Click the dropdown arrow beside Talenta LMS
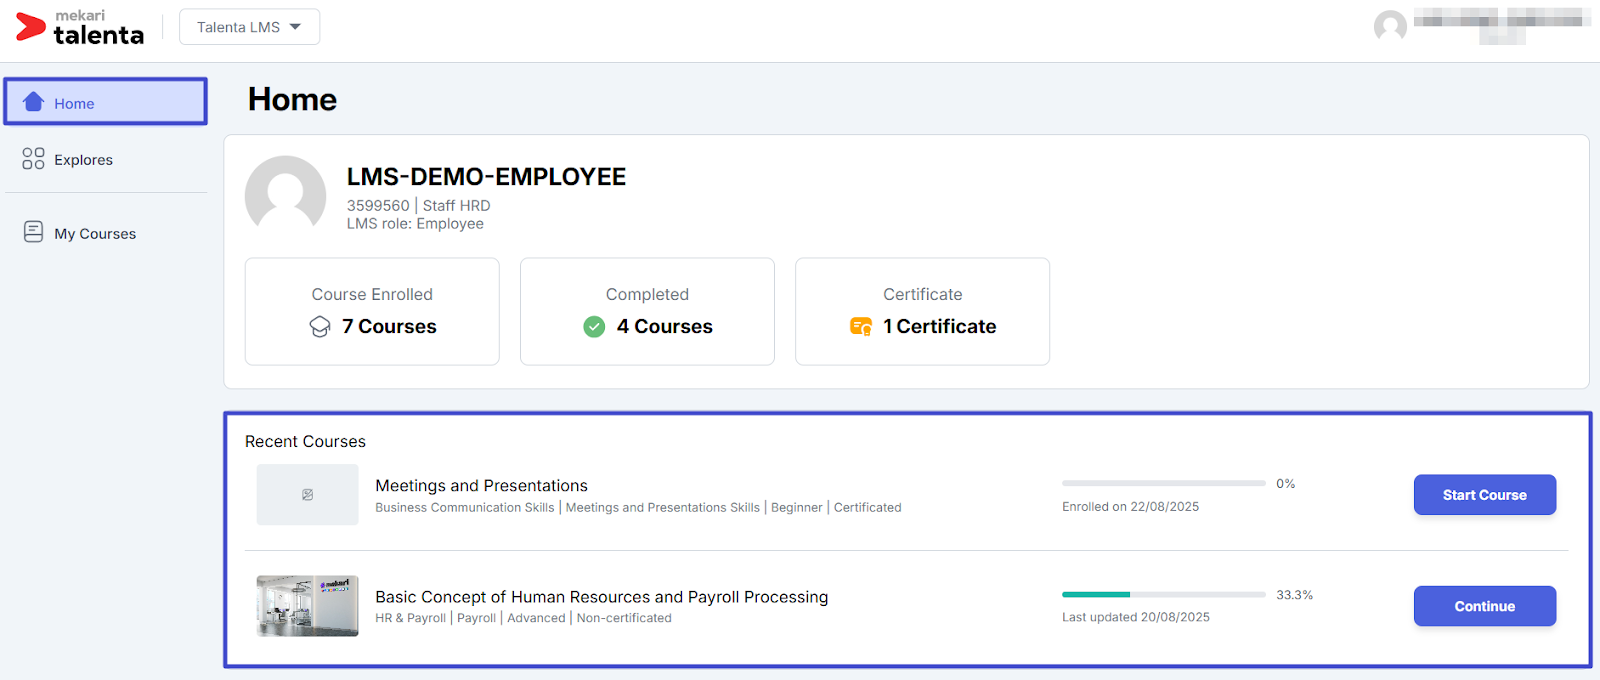Viewport: 1600px width, 680px height. point(295,27)
